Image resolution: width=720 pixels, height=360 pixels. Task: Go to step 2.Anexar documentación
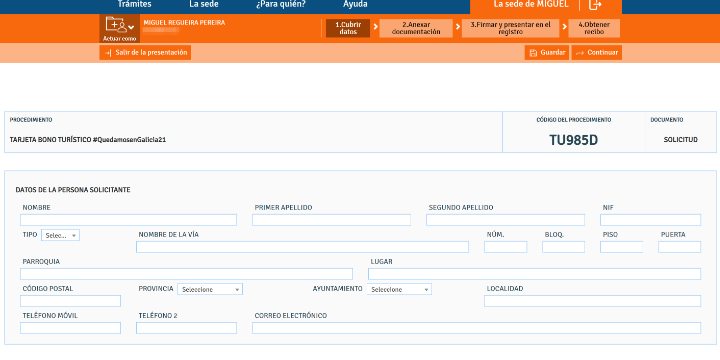point(416,28)
